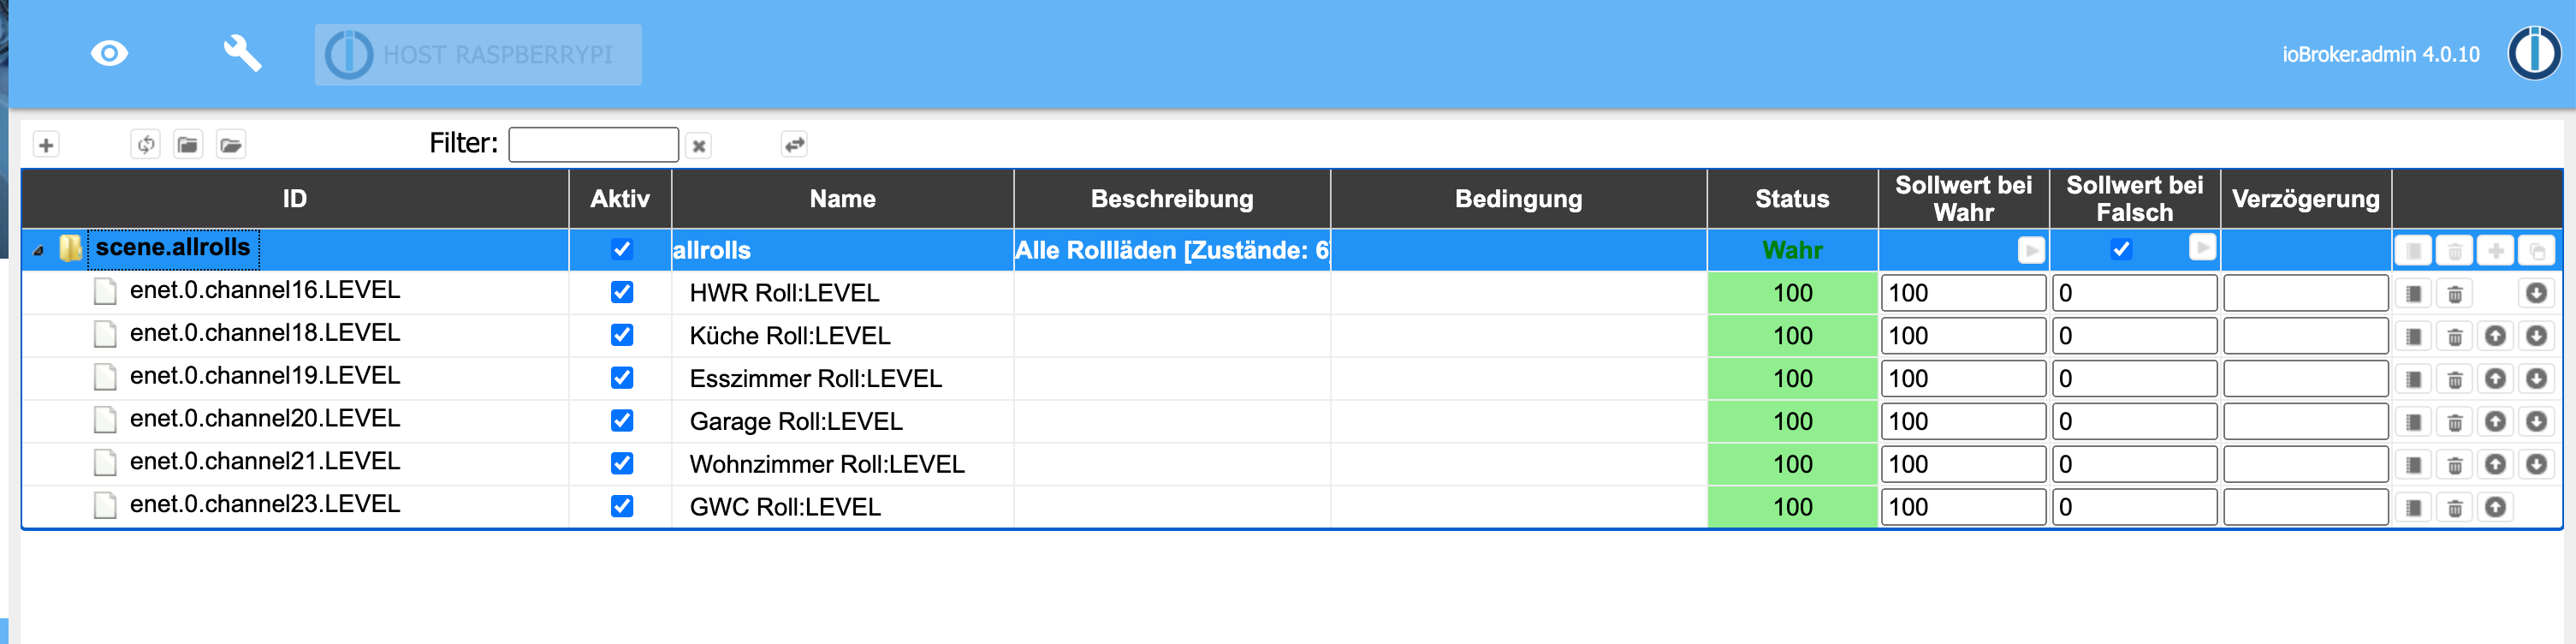Select the enet.0.channel21.LEVEL tree row
The height and width of the screenshot is (644, 2576).
point(265,462)
